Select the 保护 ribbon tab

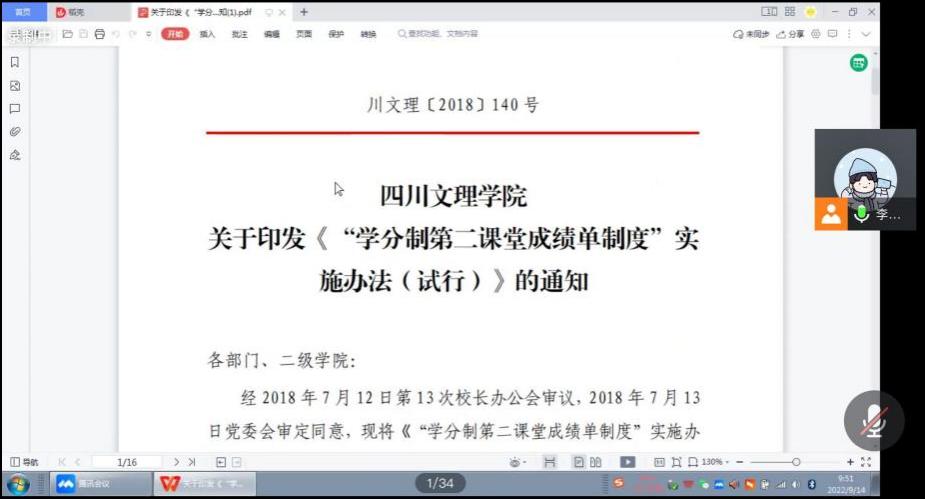click(336, 34)
